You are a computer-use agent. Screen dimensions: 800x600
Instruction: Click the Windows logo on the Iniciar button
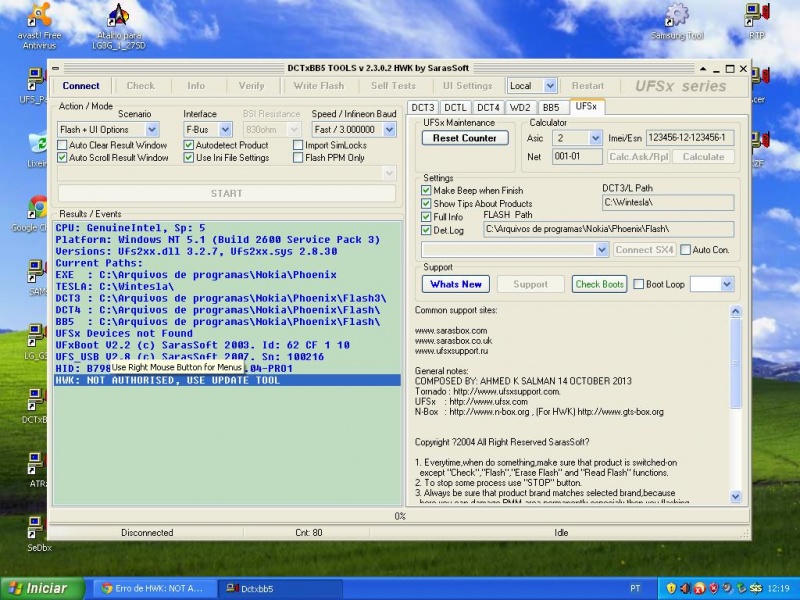[14, 588]
